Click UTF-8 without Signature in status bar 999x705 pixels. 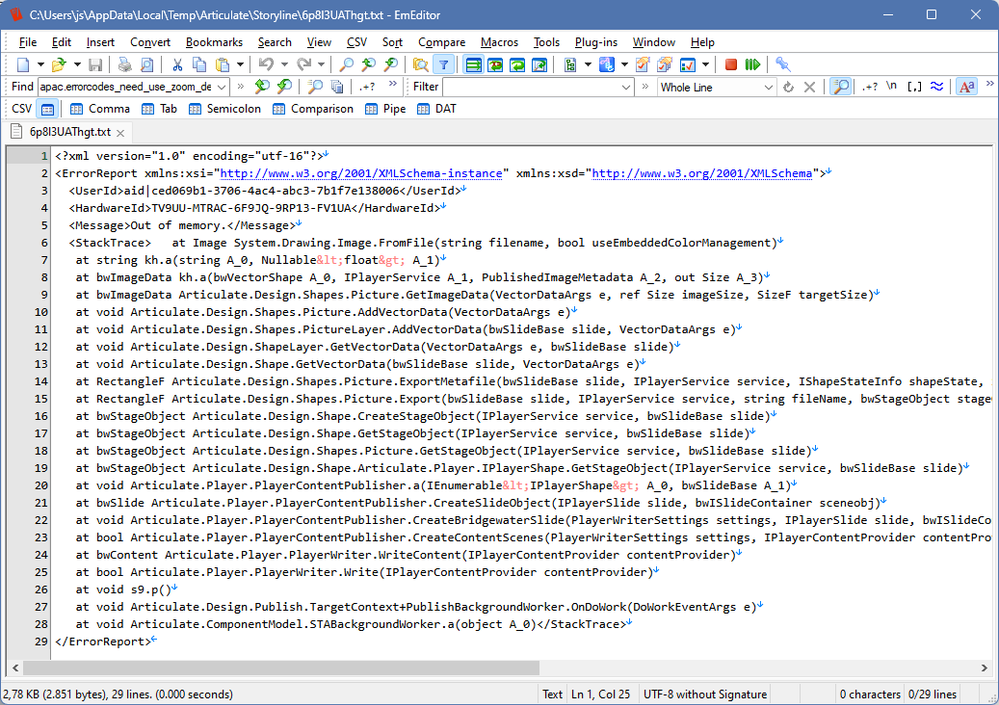tap(704, 694)
